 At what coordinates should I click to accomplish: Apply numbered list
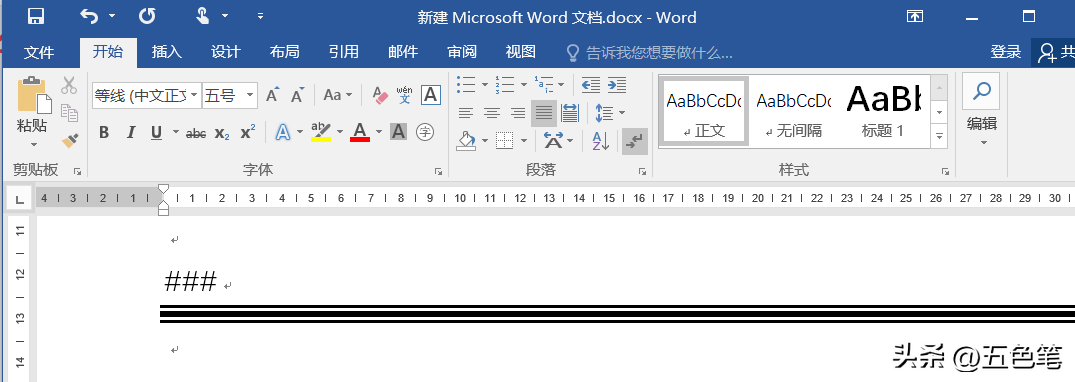[505, 84]
